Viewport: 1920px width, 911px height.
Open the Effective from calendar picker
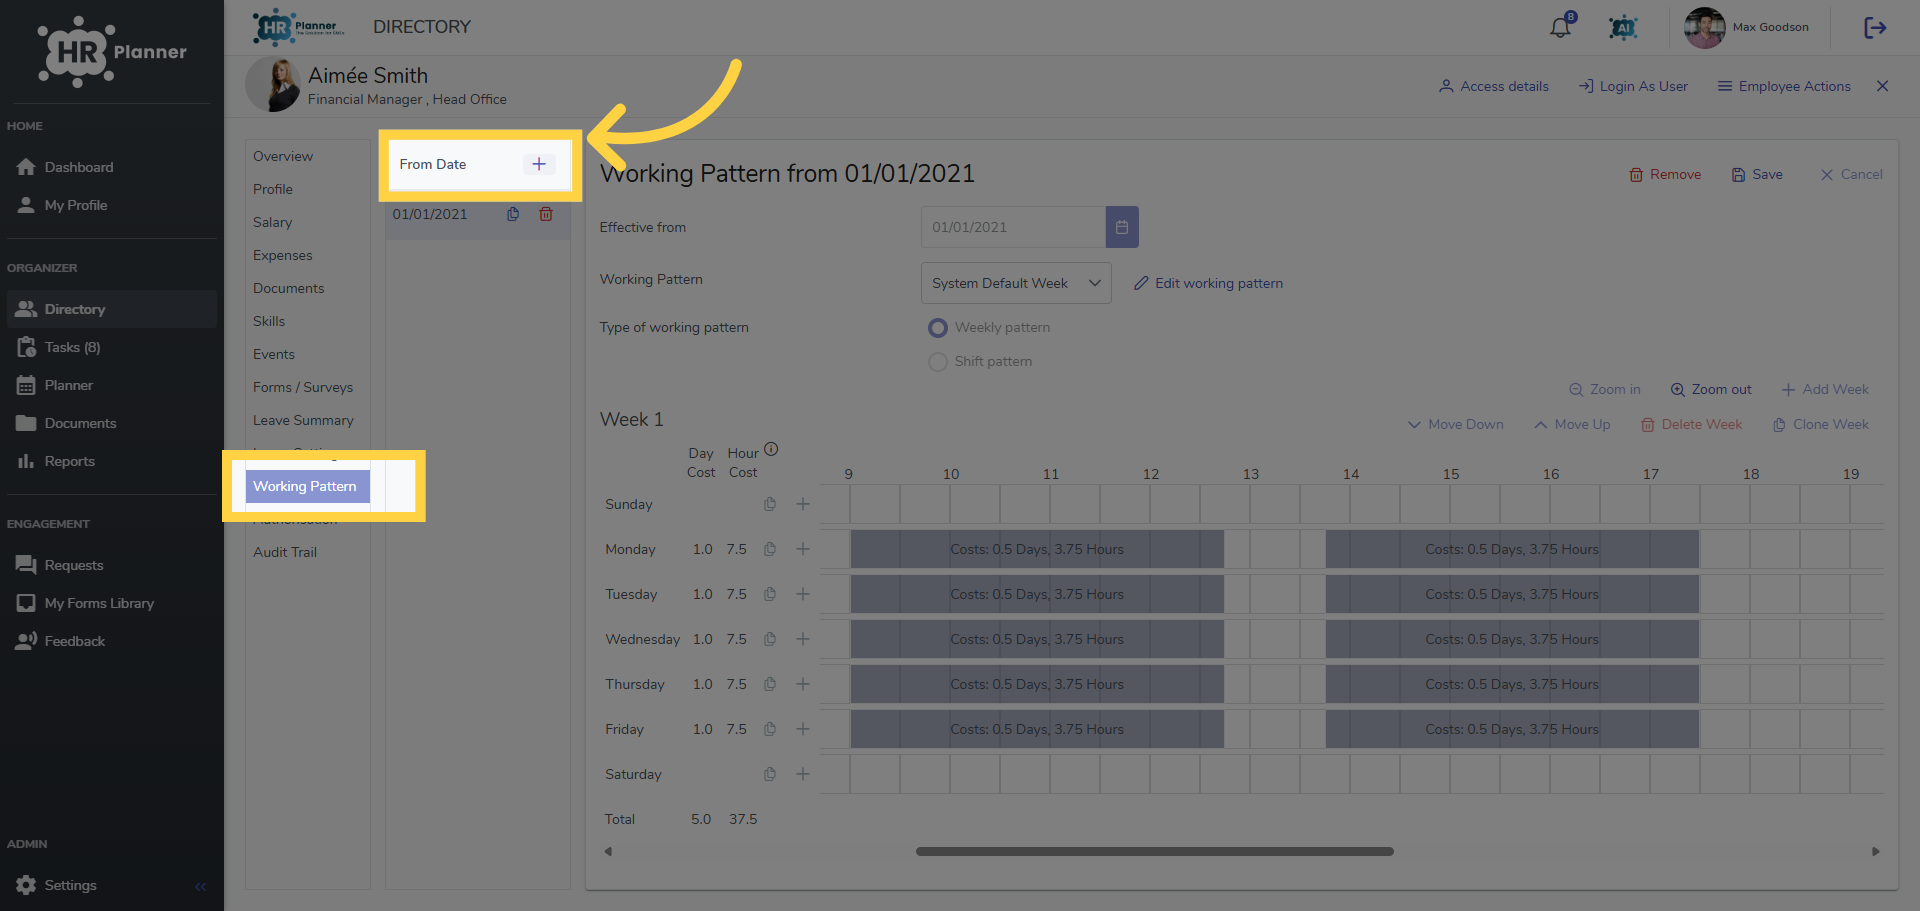(x=1122, y=227)
